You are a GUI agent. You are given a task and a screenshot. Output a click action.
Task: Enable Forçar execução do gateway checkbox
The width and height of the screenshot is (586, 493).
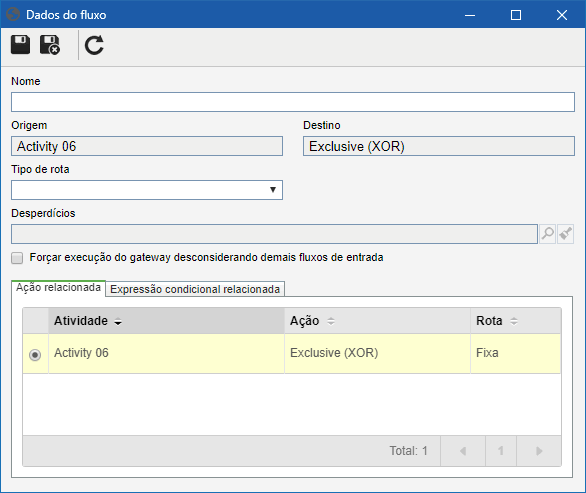(x=17, y=258)
